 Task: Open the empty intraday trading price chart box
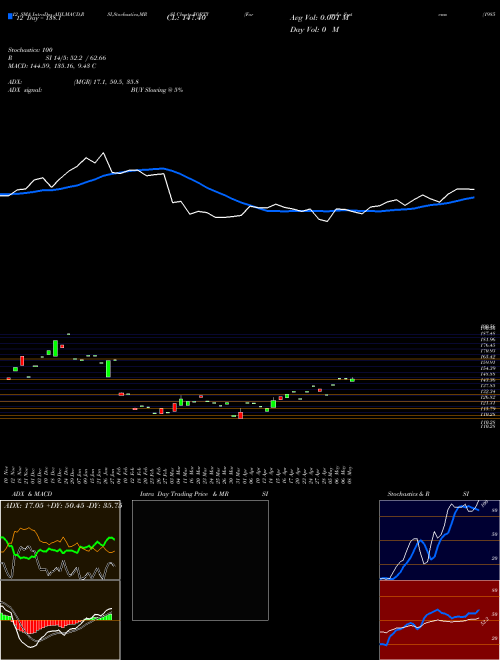tap(200, 560)
